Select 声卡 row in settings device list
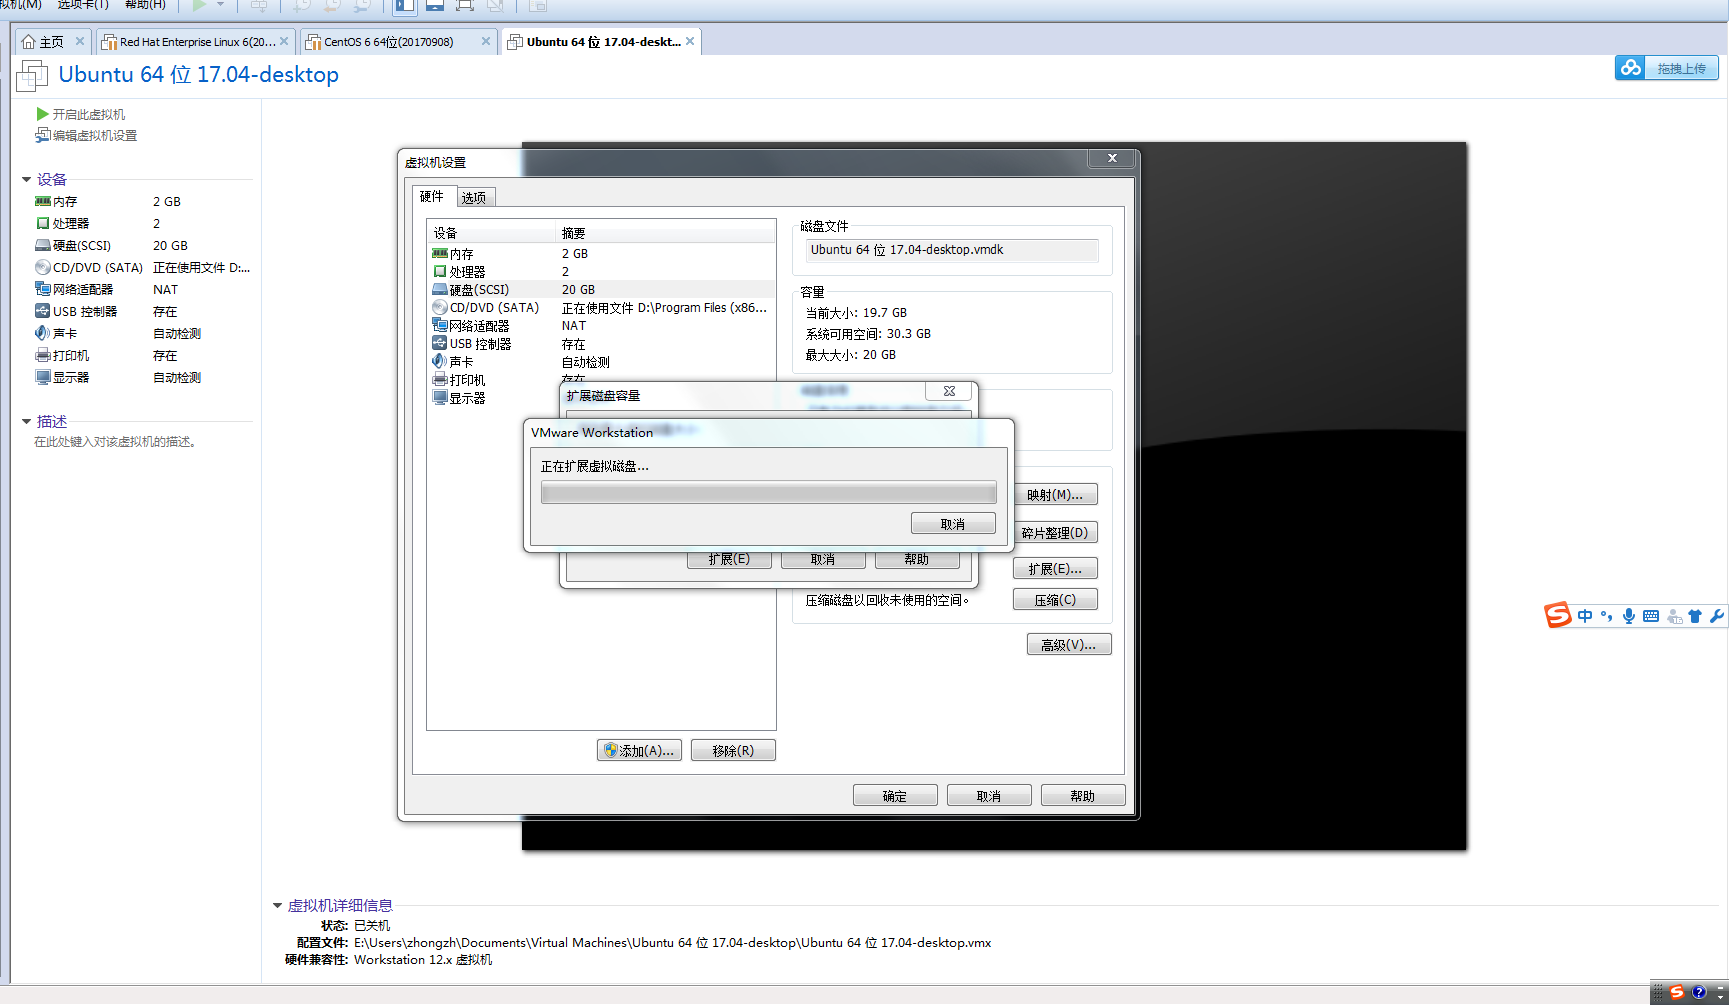The width and height of the screenshot is (1729, 1005). tap(601, 362)
